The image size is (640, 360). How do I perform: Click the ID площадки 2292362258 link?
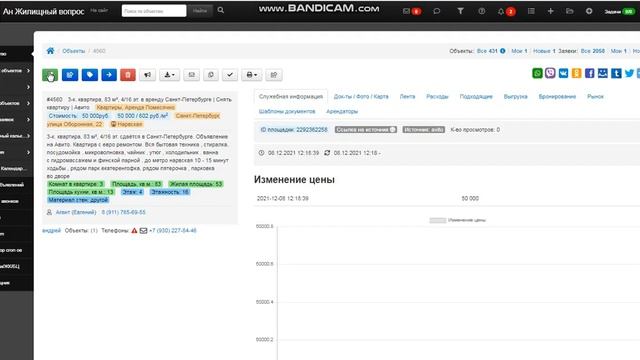tap(294, 129)
